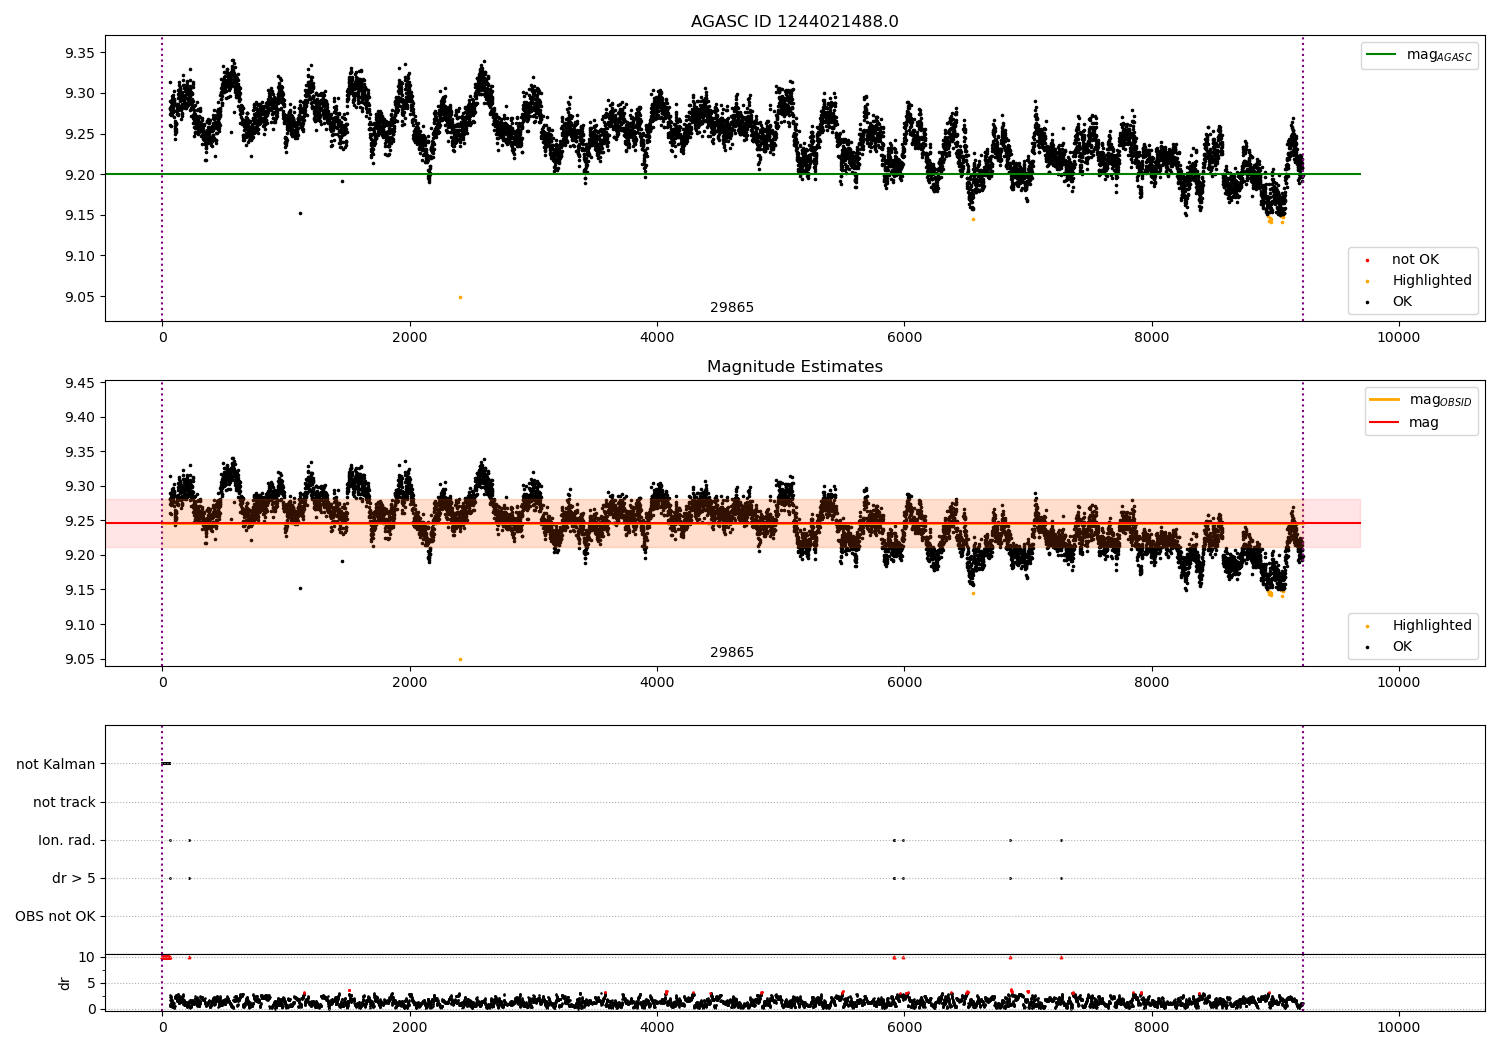This screenshot has width=1500, height=1050.
Task: Click the 9.25 y-tick in the middle plot
Action: (x=79, y=522)
